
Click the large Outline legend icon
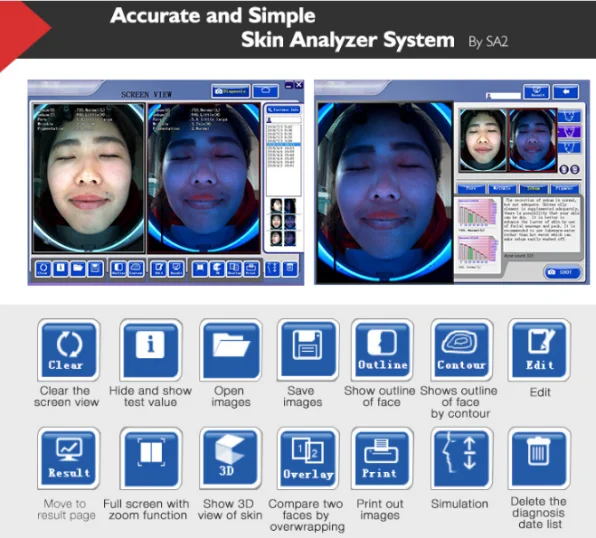pyautogui.click(x=382, y=350)
